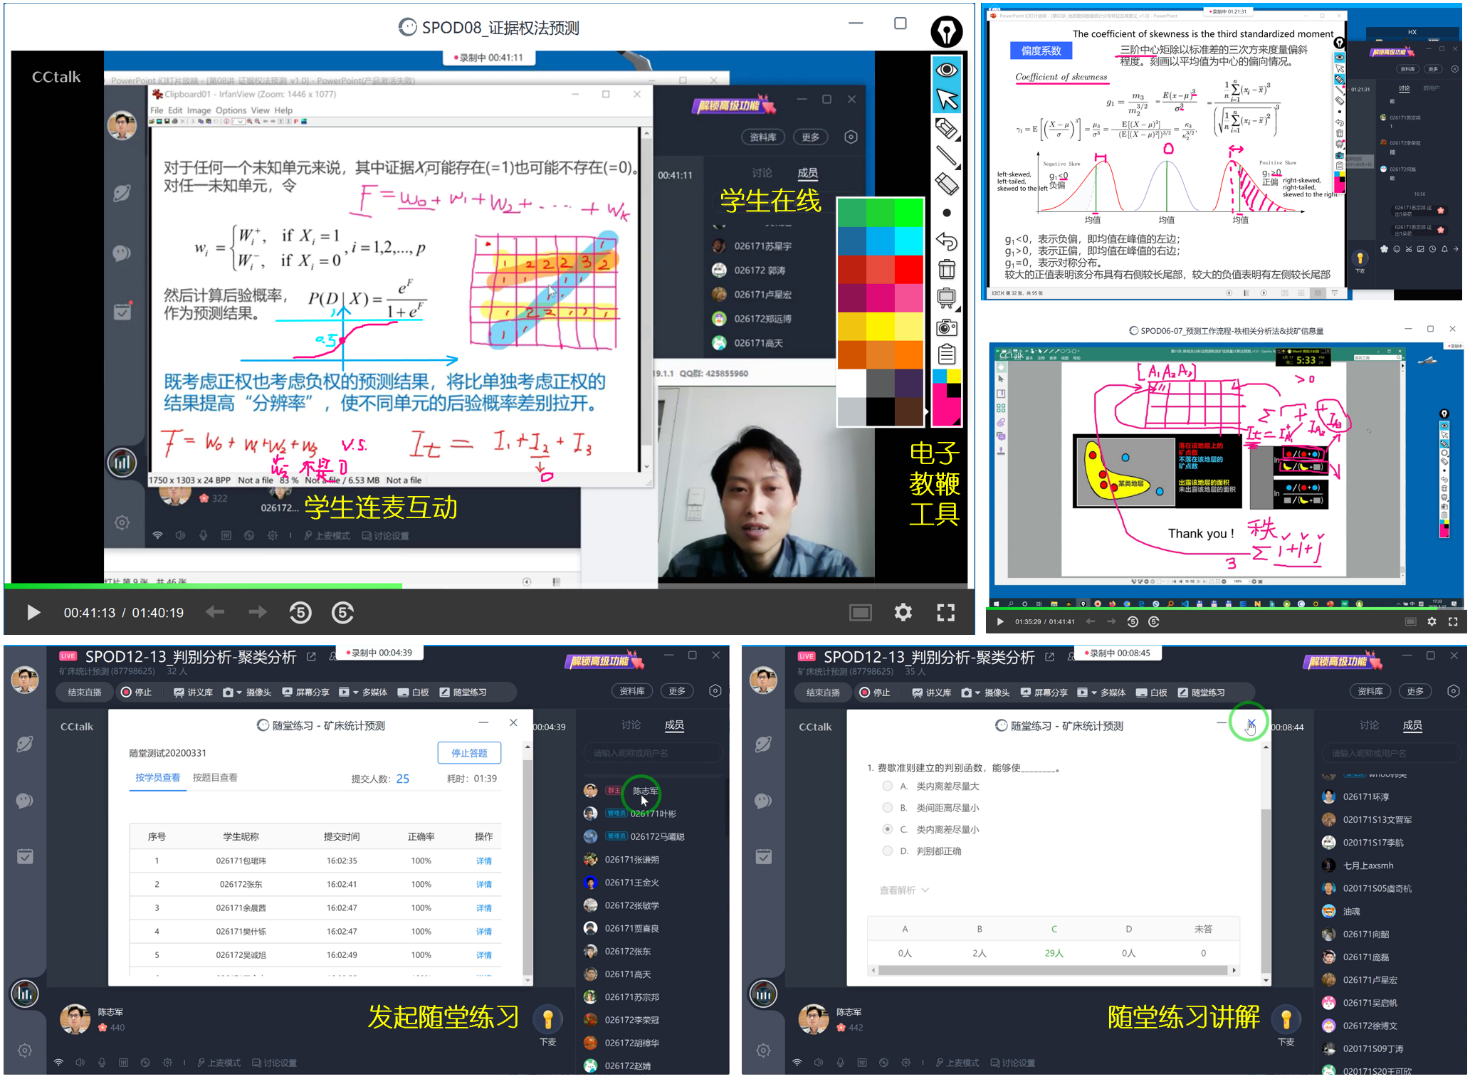Click the trash can clear-annotations icon
The image size is (1470, 1079).
pyautogui.click(x=946, y=270)
